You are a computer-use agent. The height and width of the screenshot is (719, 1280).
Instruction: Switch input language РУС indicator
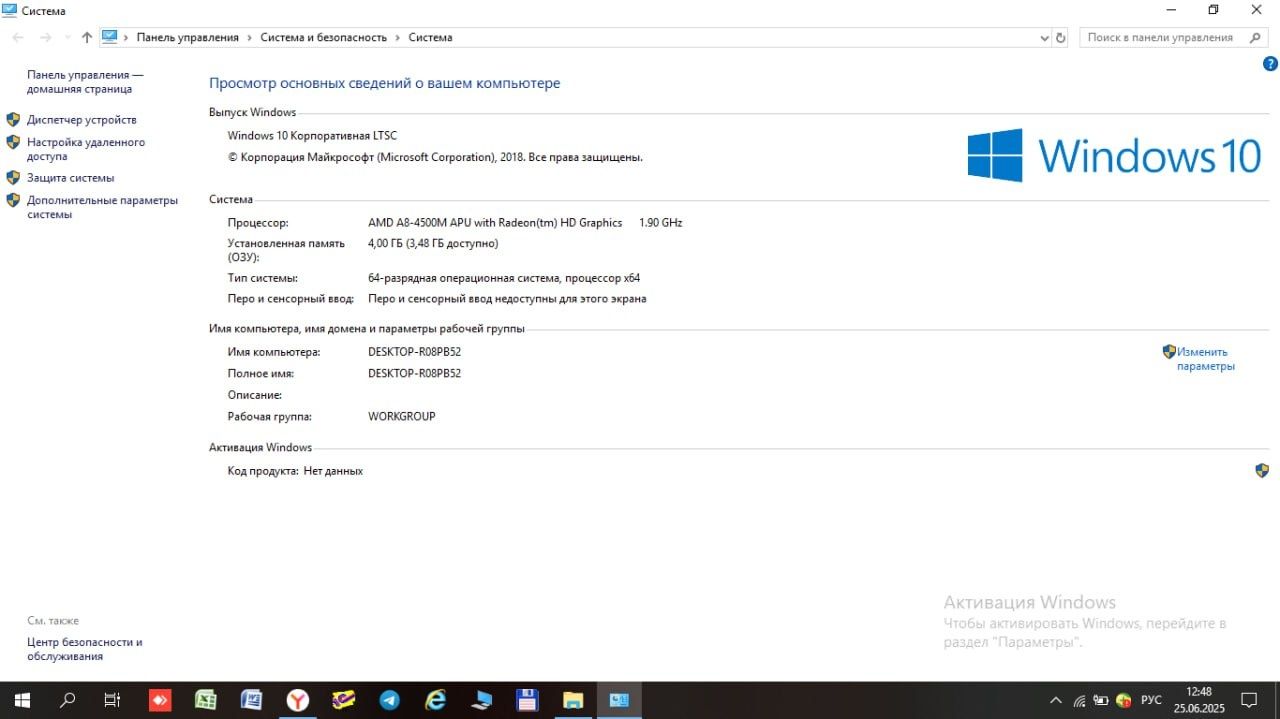click(1151, 700)
